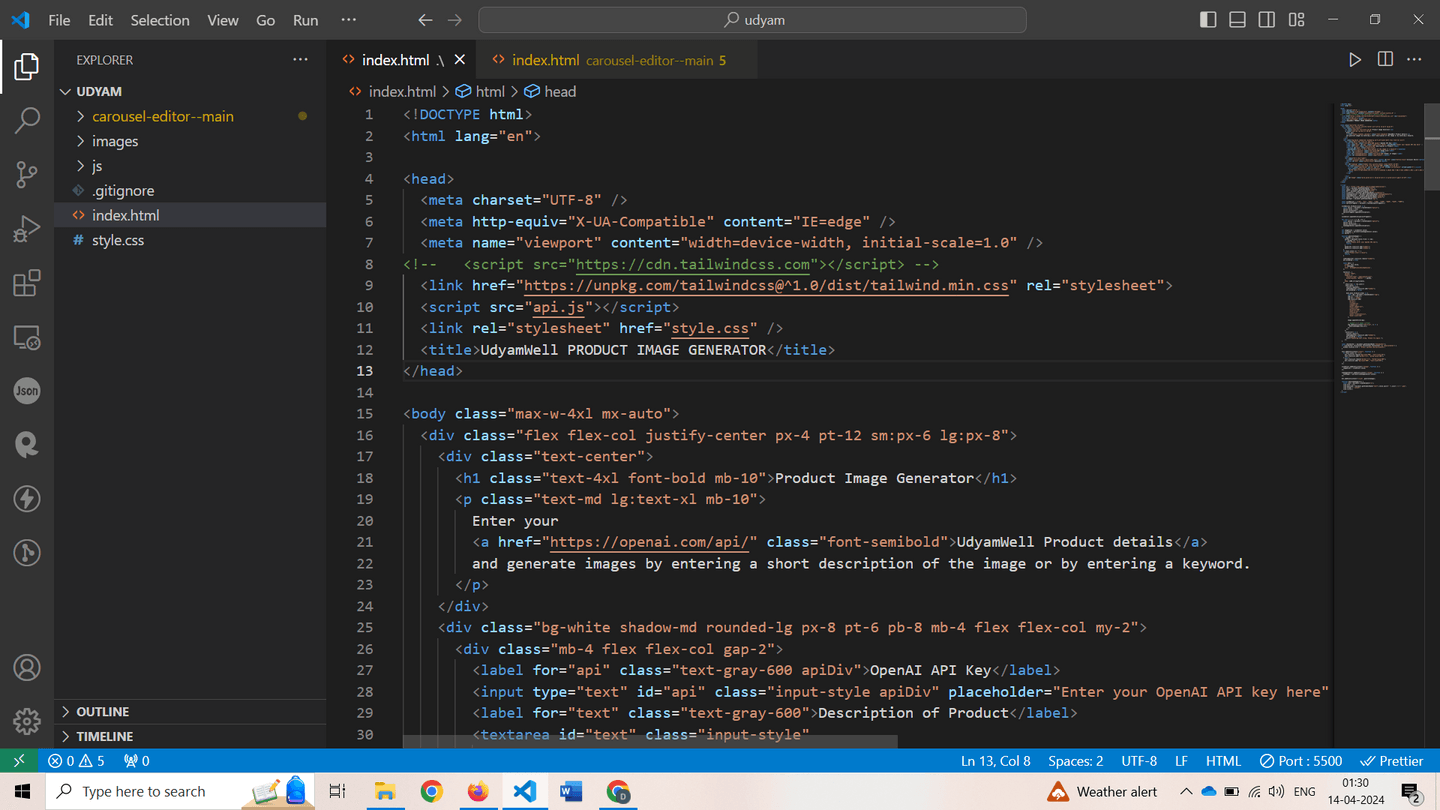Open the Thunder Client lightning icon

[27, 499]
